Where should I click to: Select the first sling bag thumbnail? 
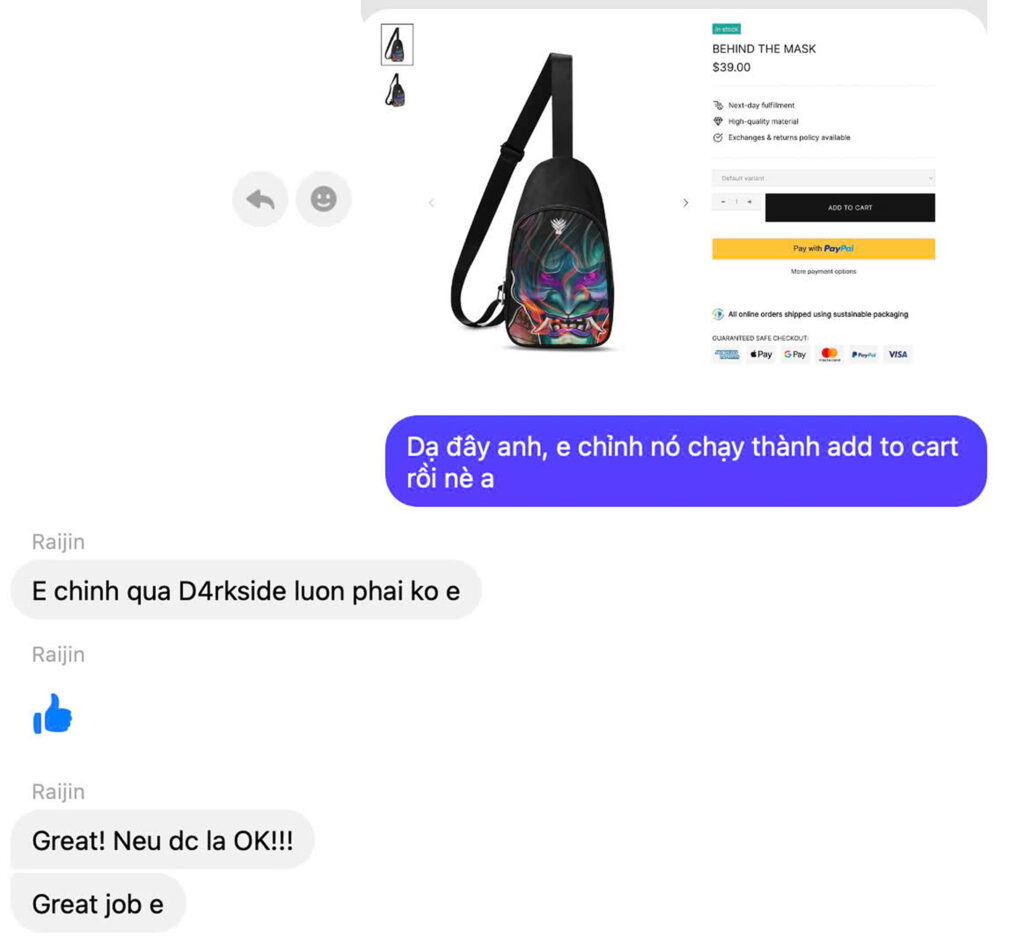tap(397, 44)
